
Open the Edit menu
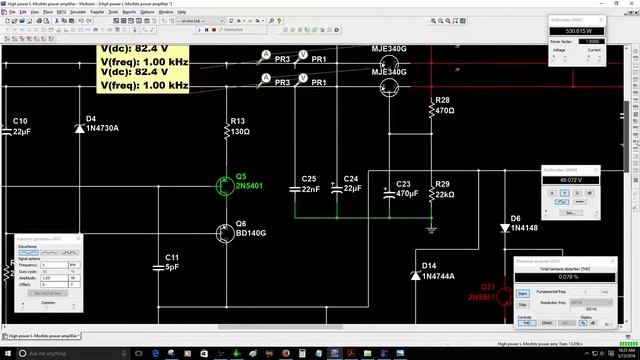click(23, 12)
